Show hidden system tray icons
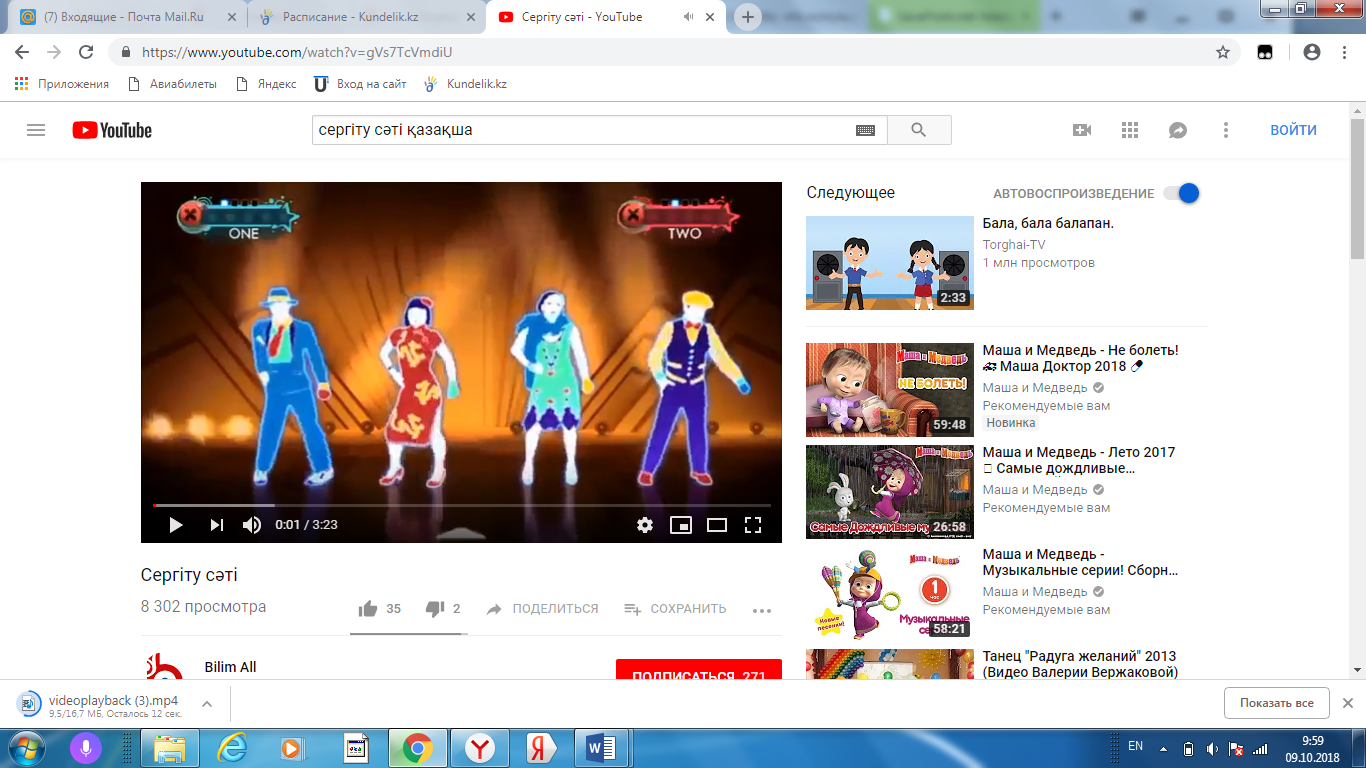1366x768 pixels. pos(1162,749)
